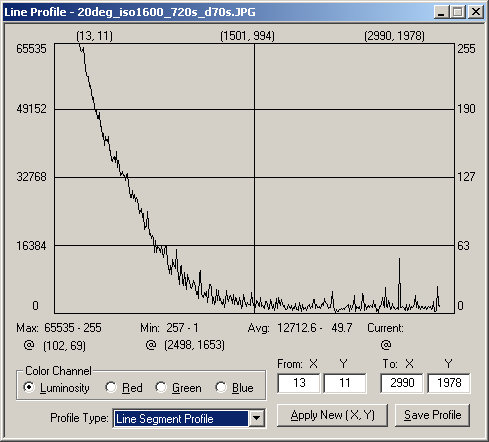Close the Line Profile window
489x442 pixels.
(476, 12)
